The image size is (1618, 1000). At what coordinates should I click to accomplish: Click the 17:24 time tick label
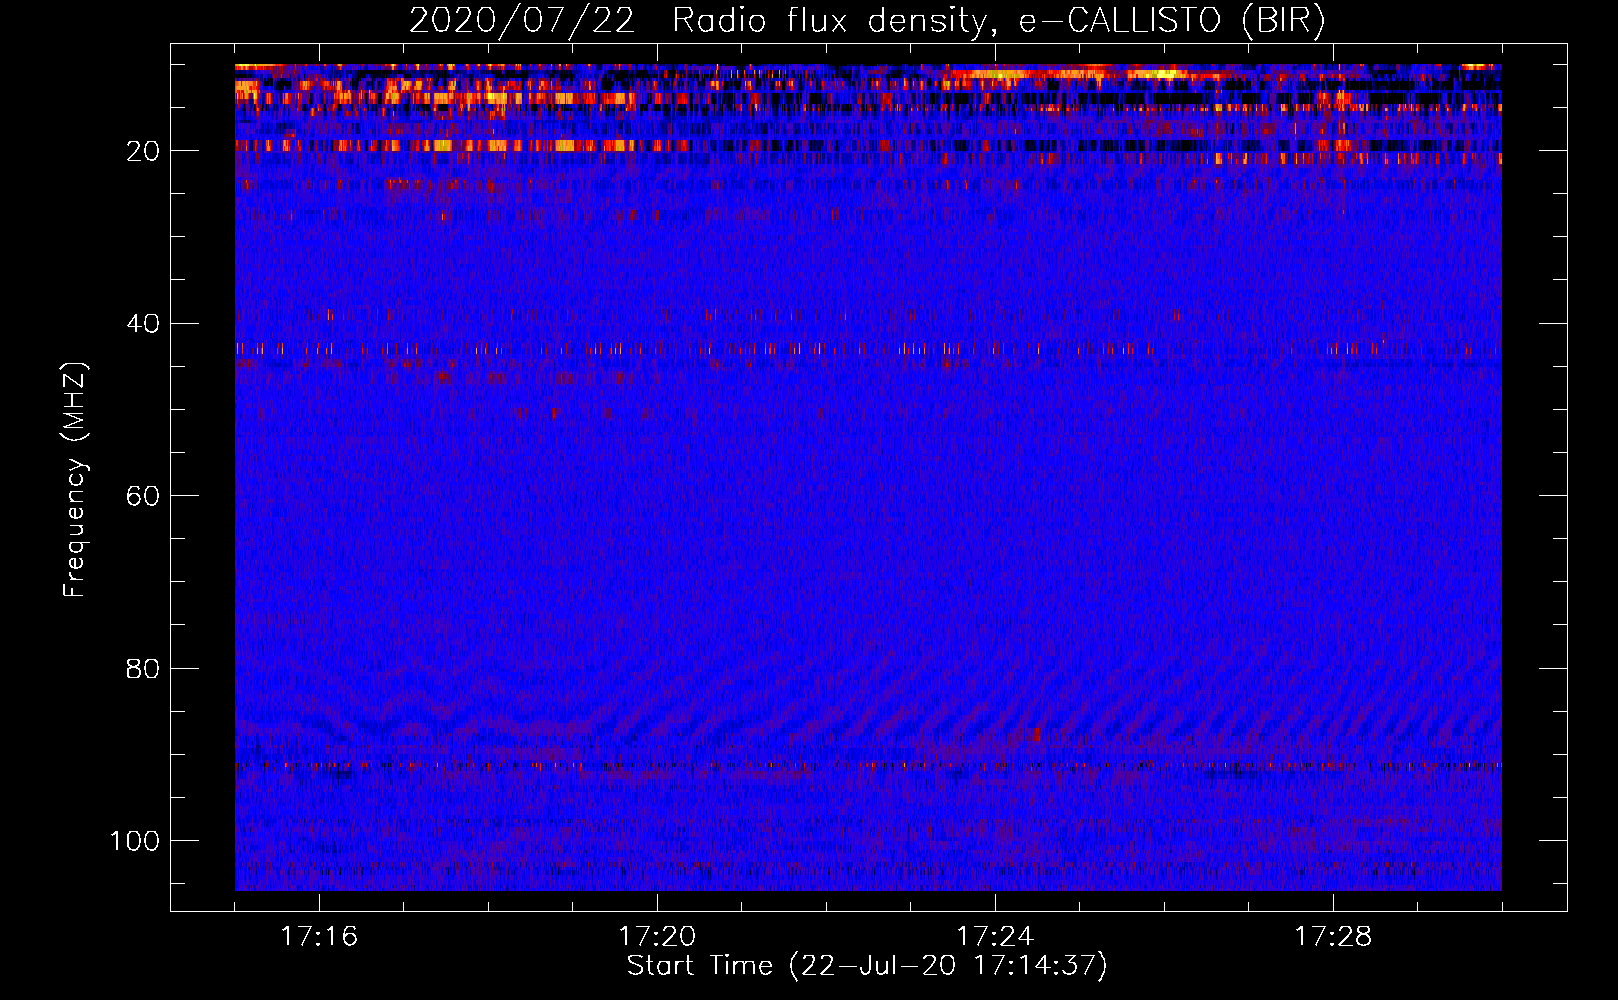pyautogui.click(x=995, y=936)
